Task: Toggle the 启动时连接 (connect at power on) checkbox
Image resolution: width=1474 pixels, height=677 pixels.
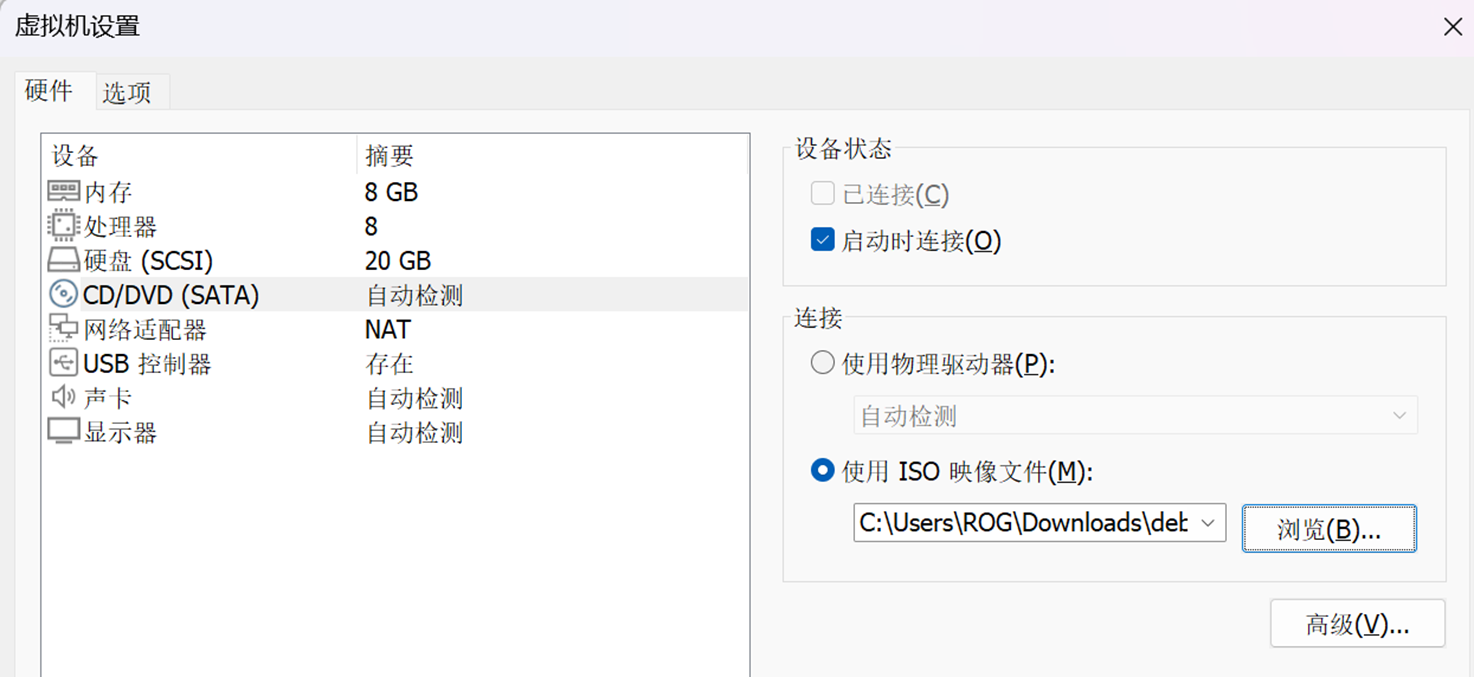Action: [x=822, y=240]
